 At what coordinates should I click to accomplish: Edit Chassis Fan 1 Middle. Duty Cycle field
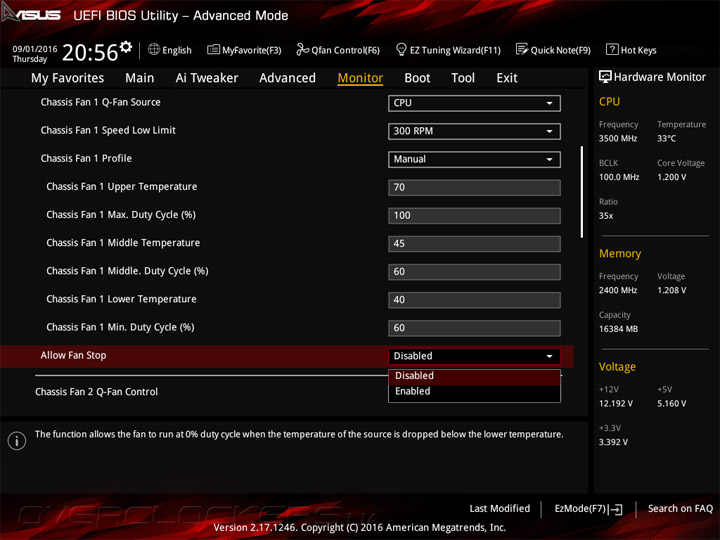(474, 272)
